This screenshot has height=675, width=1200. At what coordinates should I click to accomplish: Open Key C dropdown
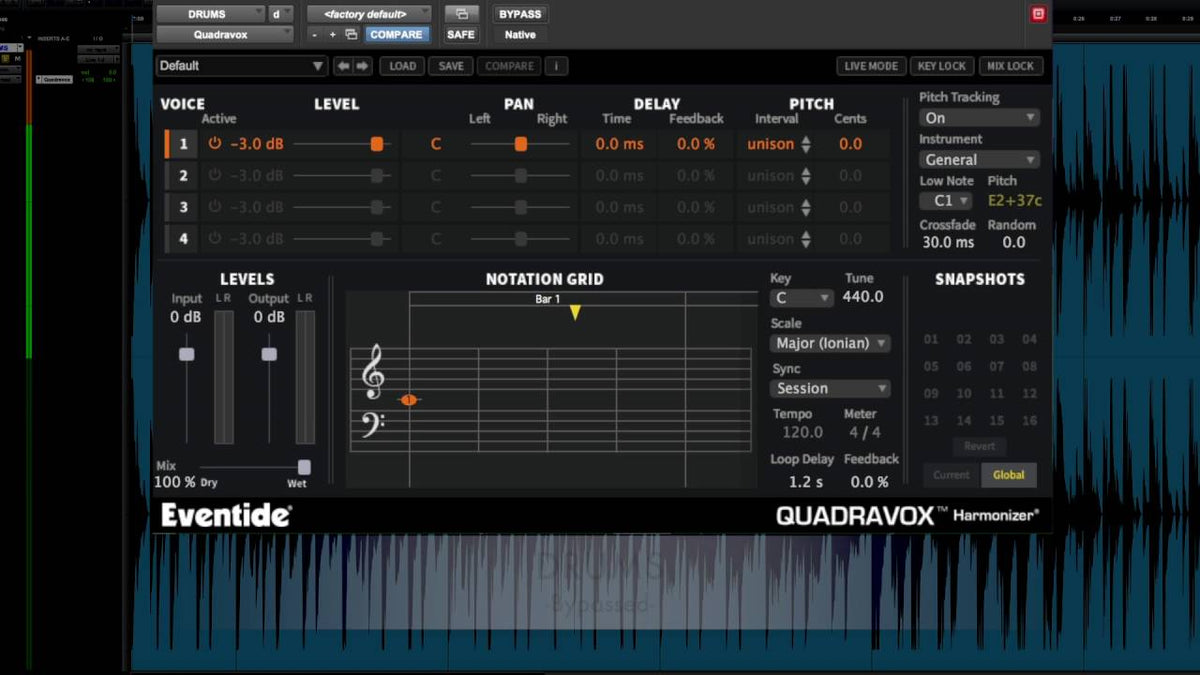point(801,298)
